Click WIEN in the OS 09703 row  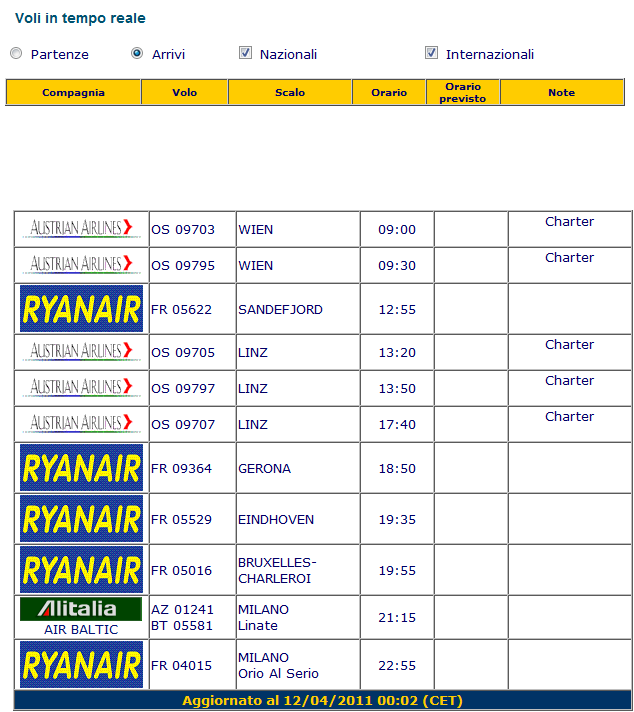click(x=255, y=229)
